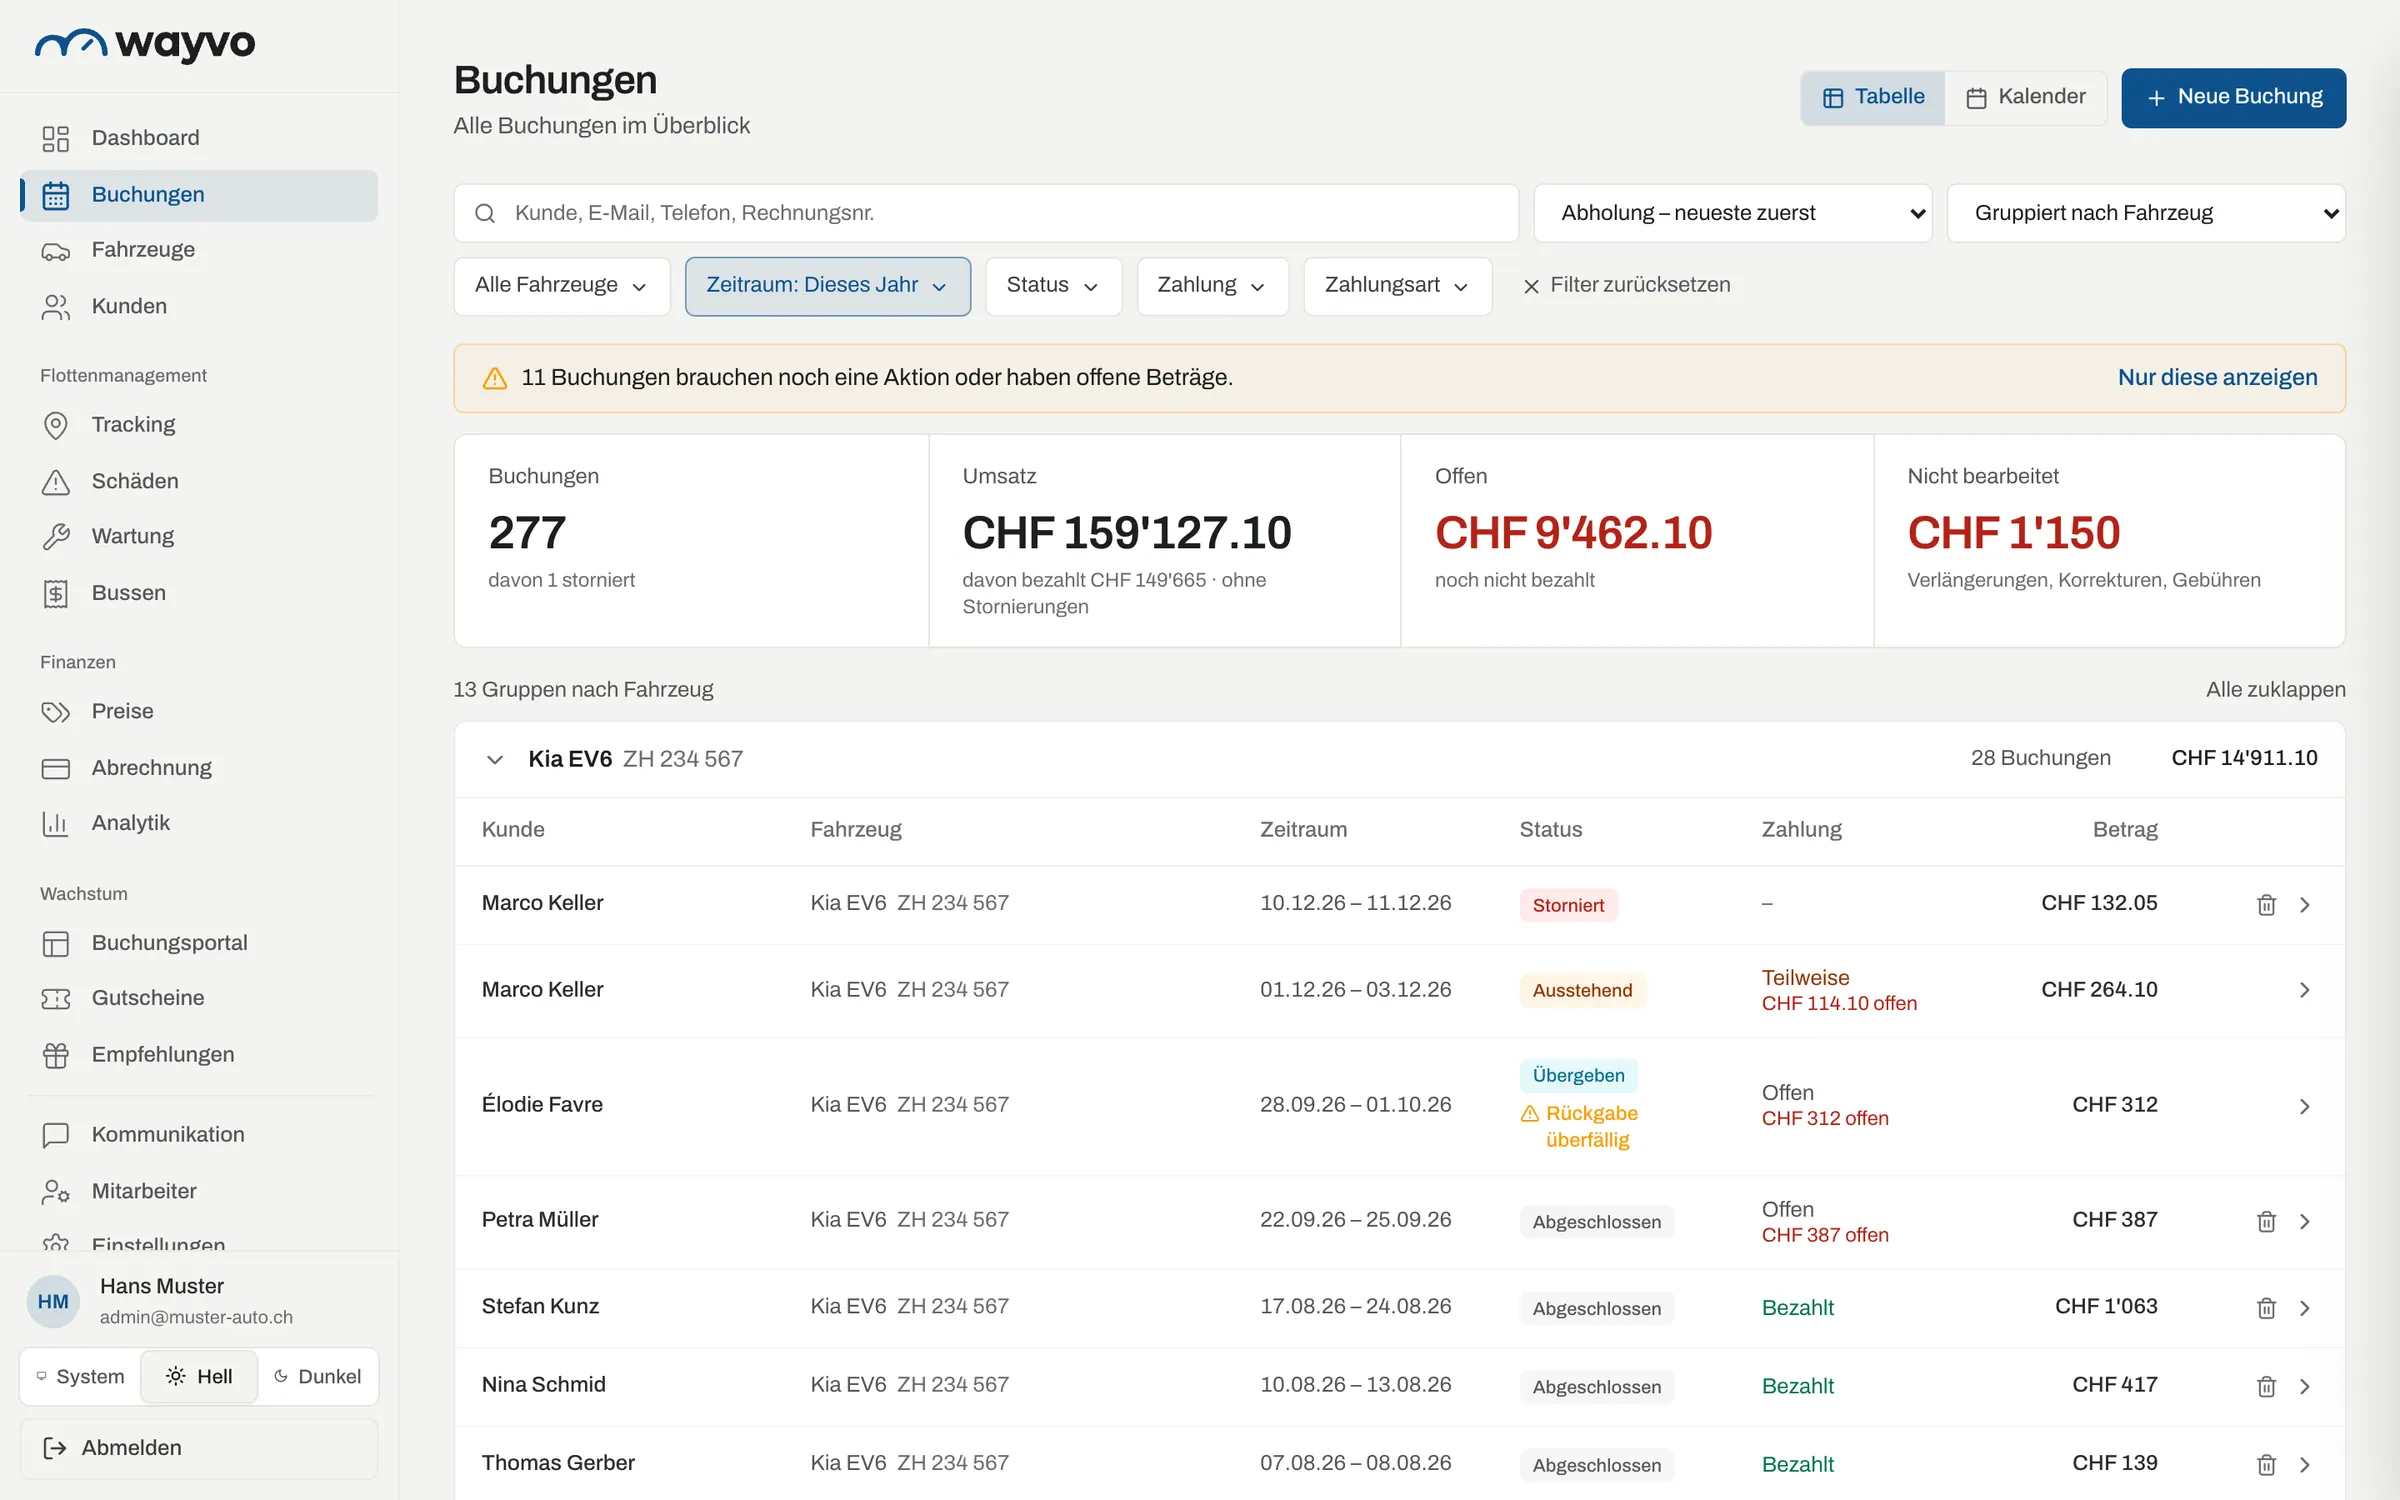Switch to Kalender view

tap(2025, 97)
